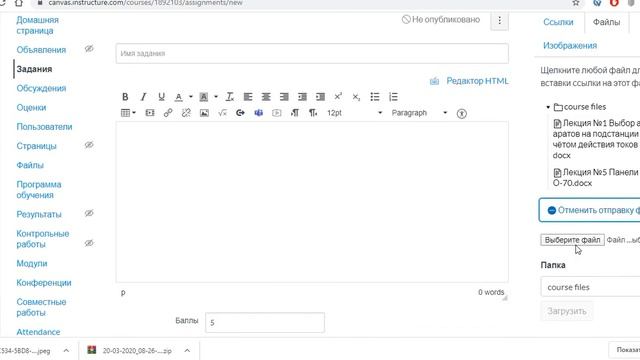Open the Папка course files dropdown
The height and width of the screenshot is (360, 640).
(x=591, y=287)
